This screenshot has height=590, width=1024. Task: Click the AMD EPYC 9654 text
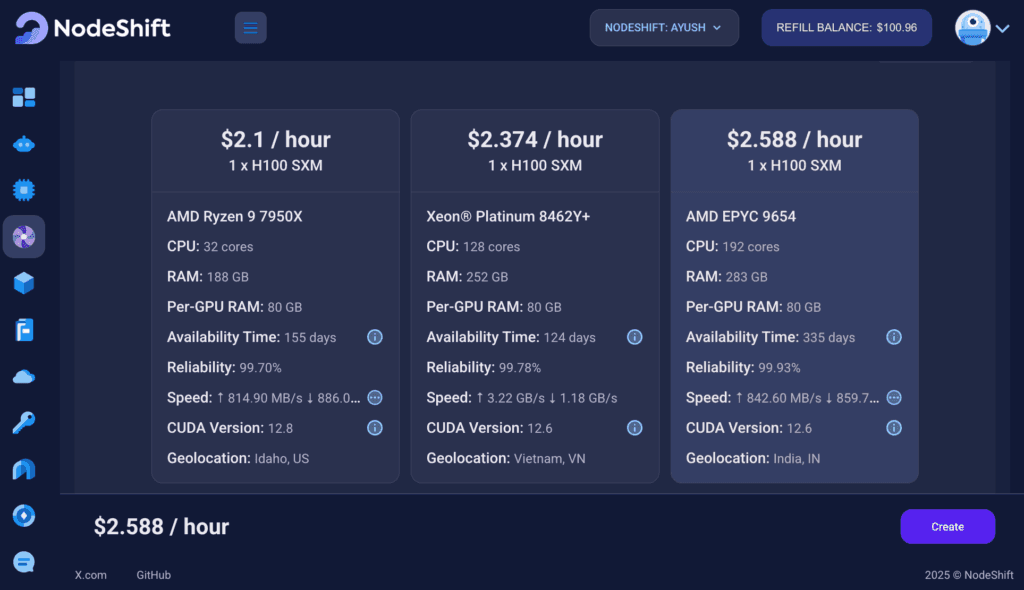[741, 216]
